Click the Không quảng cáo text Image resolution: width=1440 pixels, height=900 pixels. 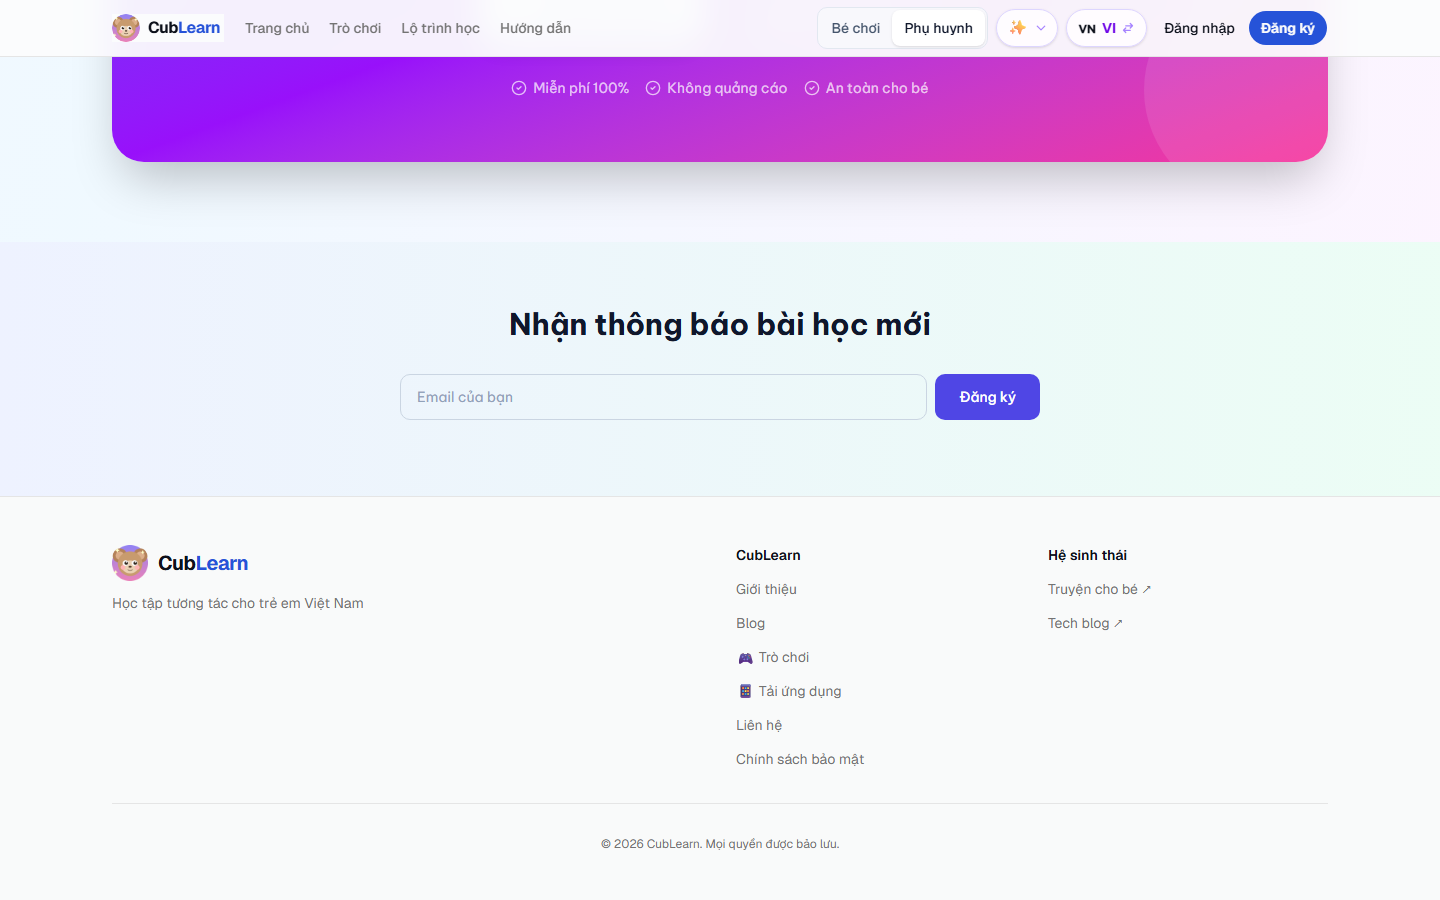[x=727, y=88]
